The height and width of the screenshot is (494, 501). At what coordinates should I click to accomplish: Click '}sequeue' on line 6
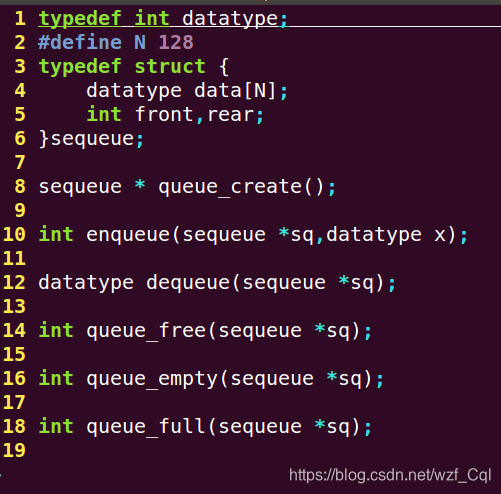[x=87, y=138]
